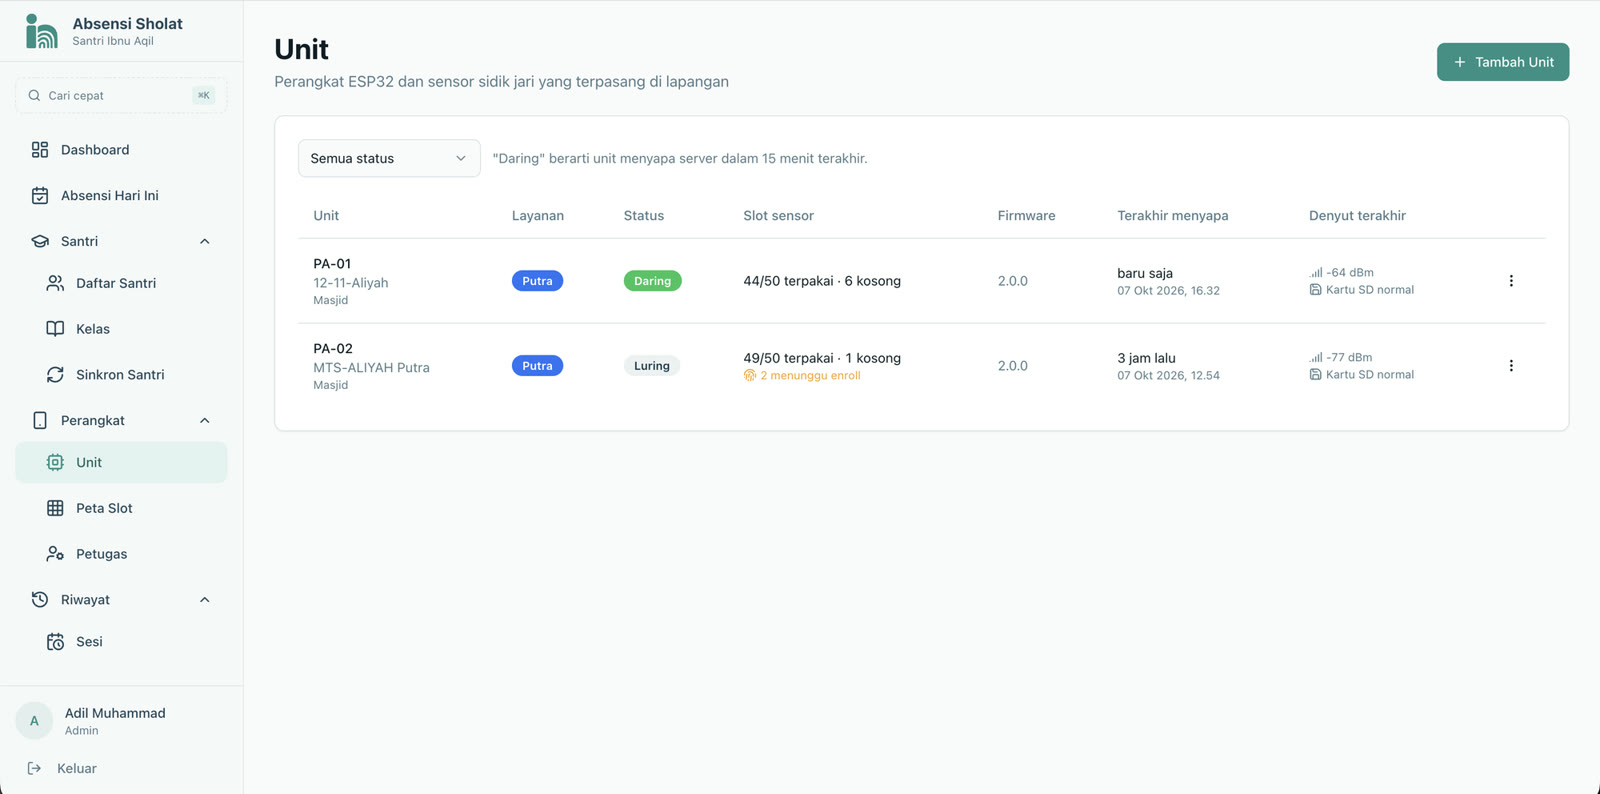
Task: Click the PA-02 unit name
Action: (x=333, y=349)
